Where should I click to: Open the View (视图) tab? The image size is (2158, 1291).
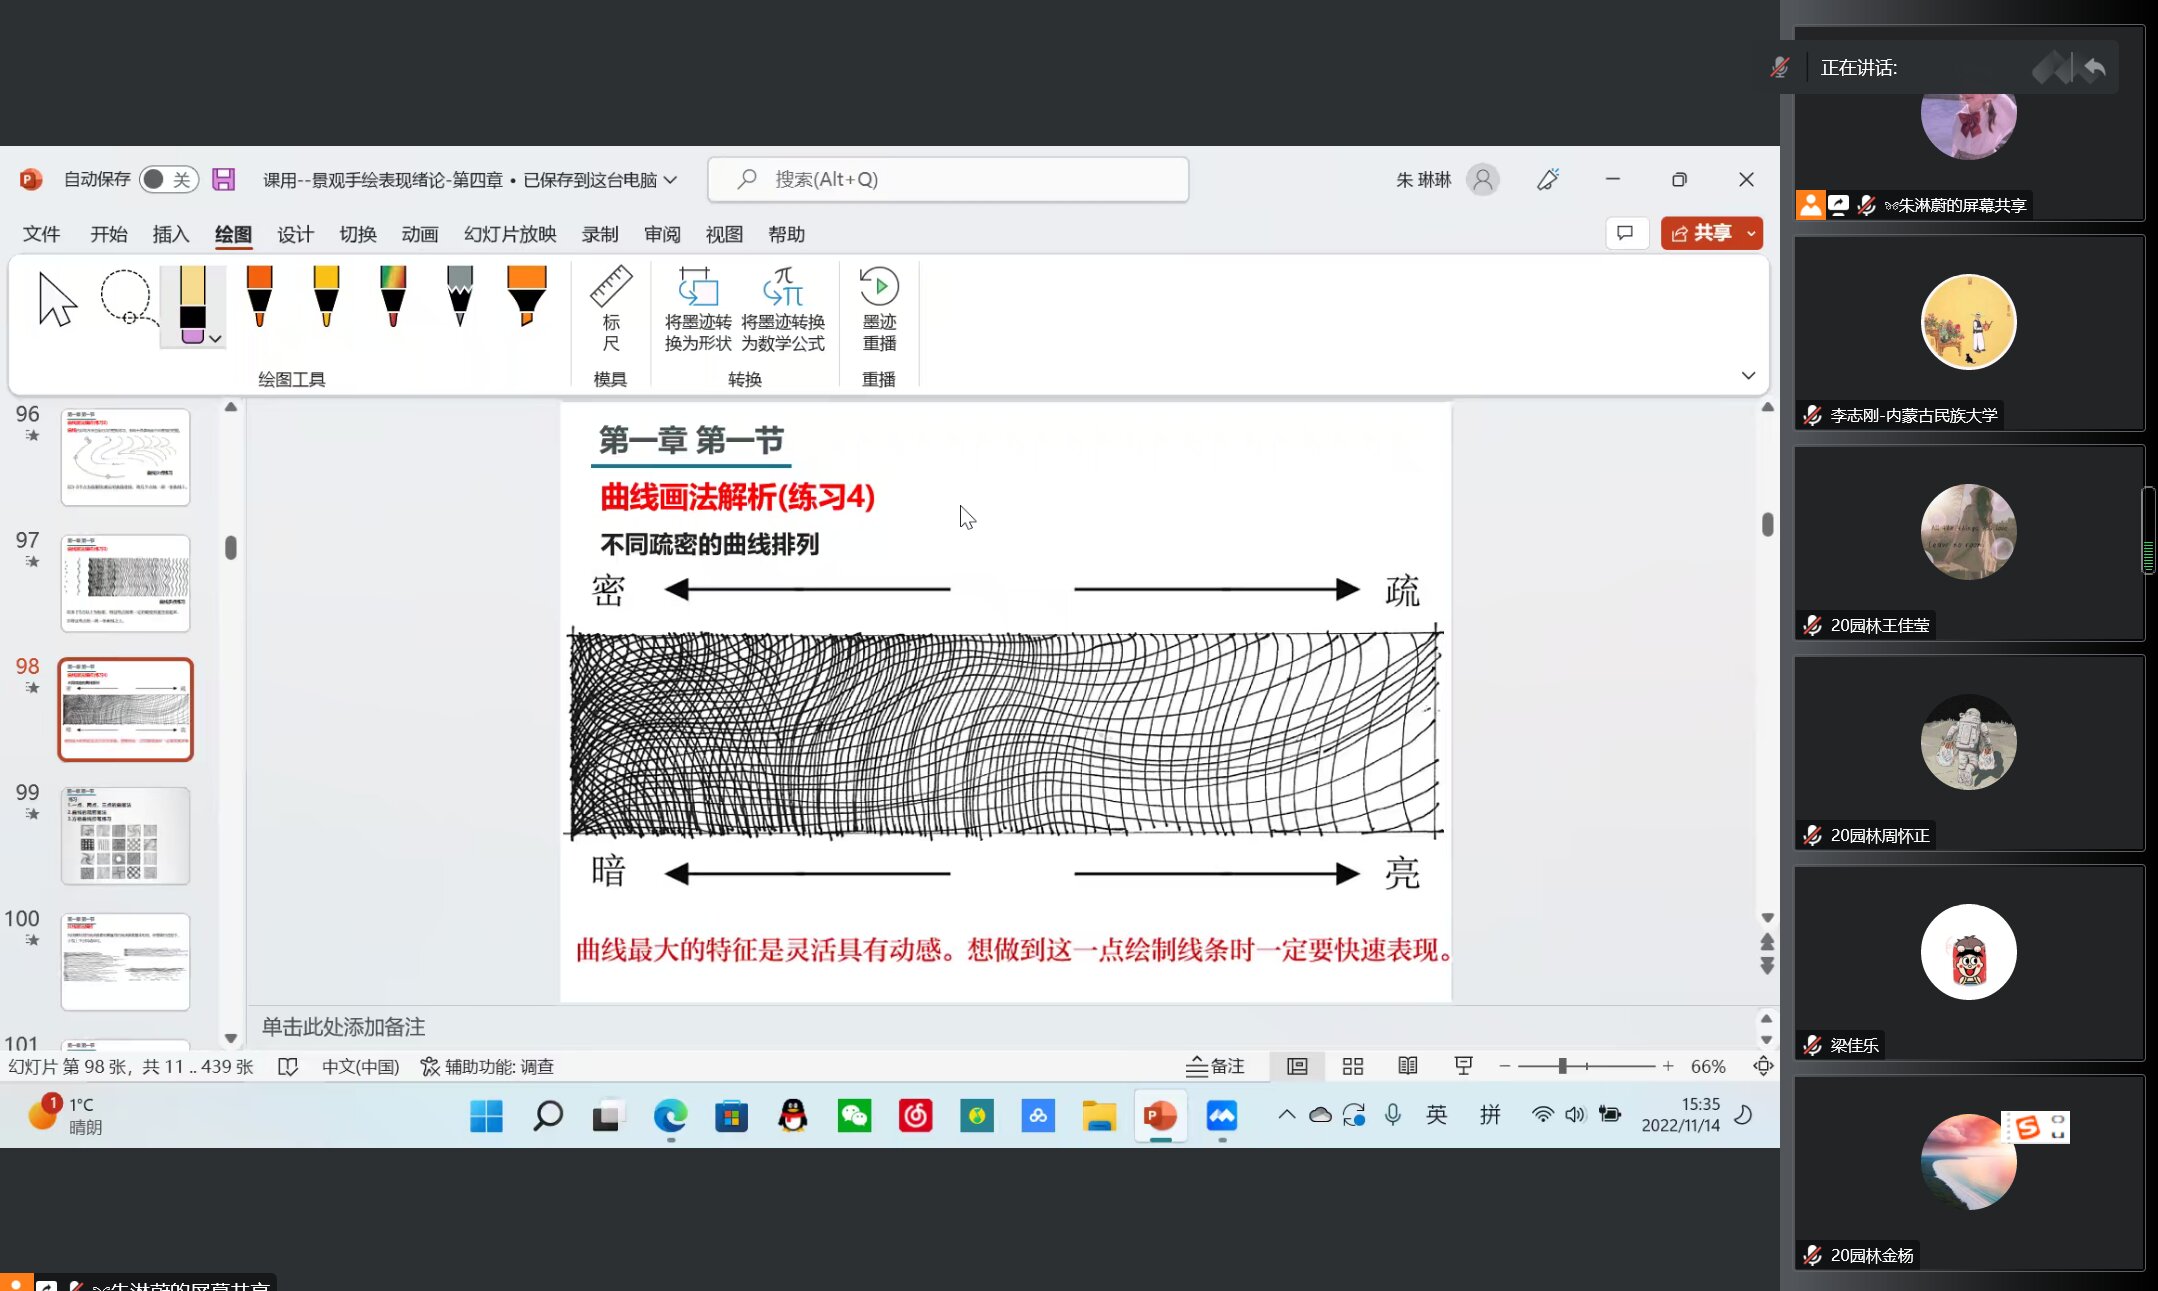tap(724, 234)
